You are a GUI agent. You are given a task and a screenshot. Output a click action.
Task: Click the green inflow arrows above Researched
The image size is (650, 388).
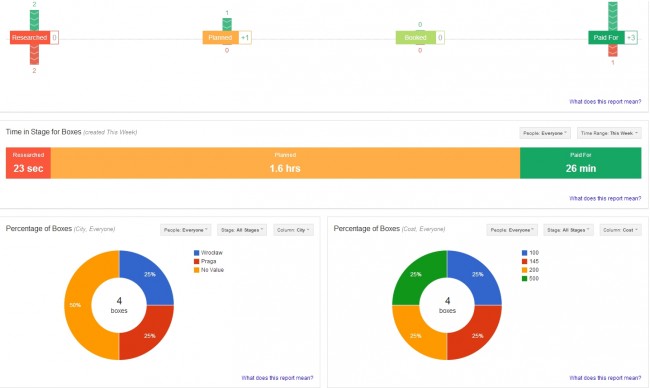34,20
